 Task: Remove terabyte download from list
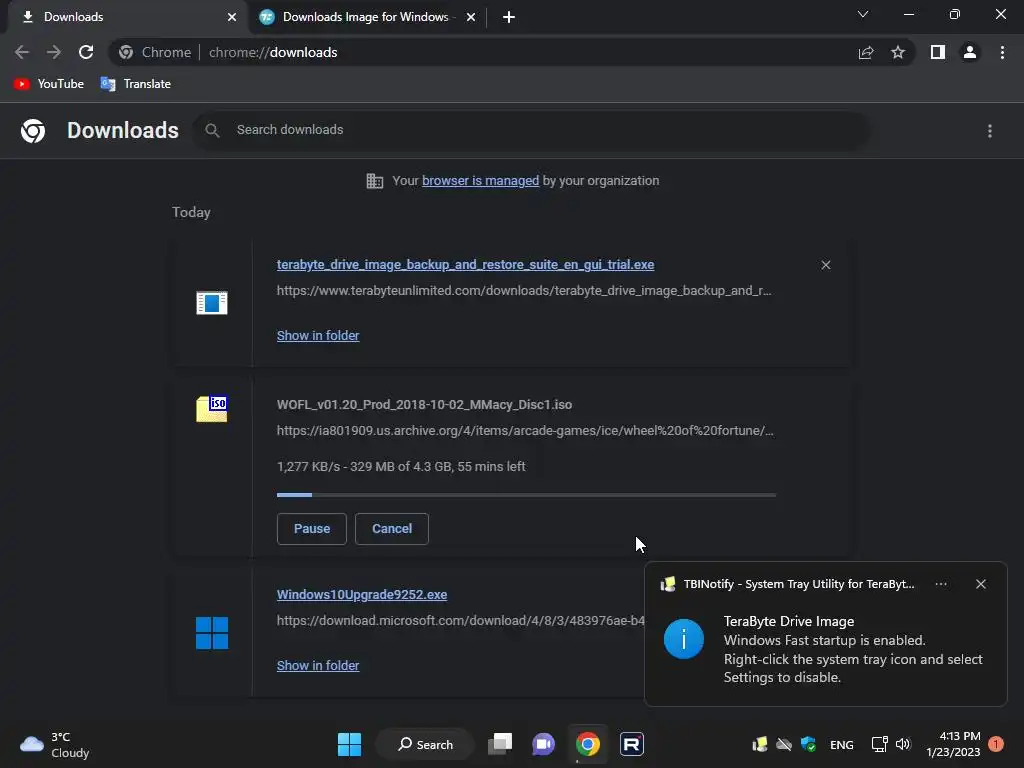pos(825,264)
